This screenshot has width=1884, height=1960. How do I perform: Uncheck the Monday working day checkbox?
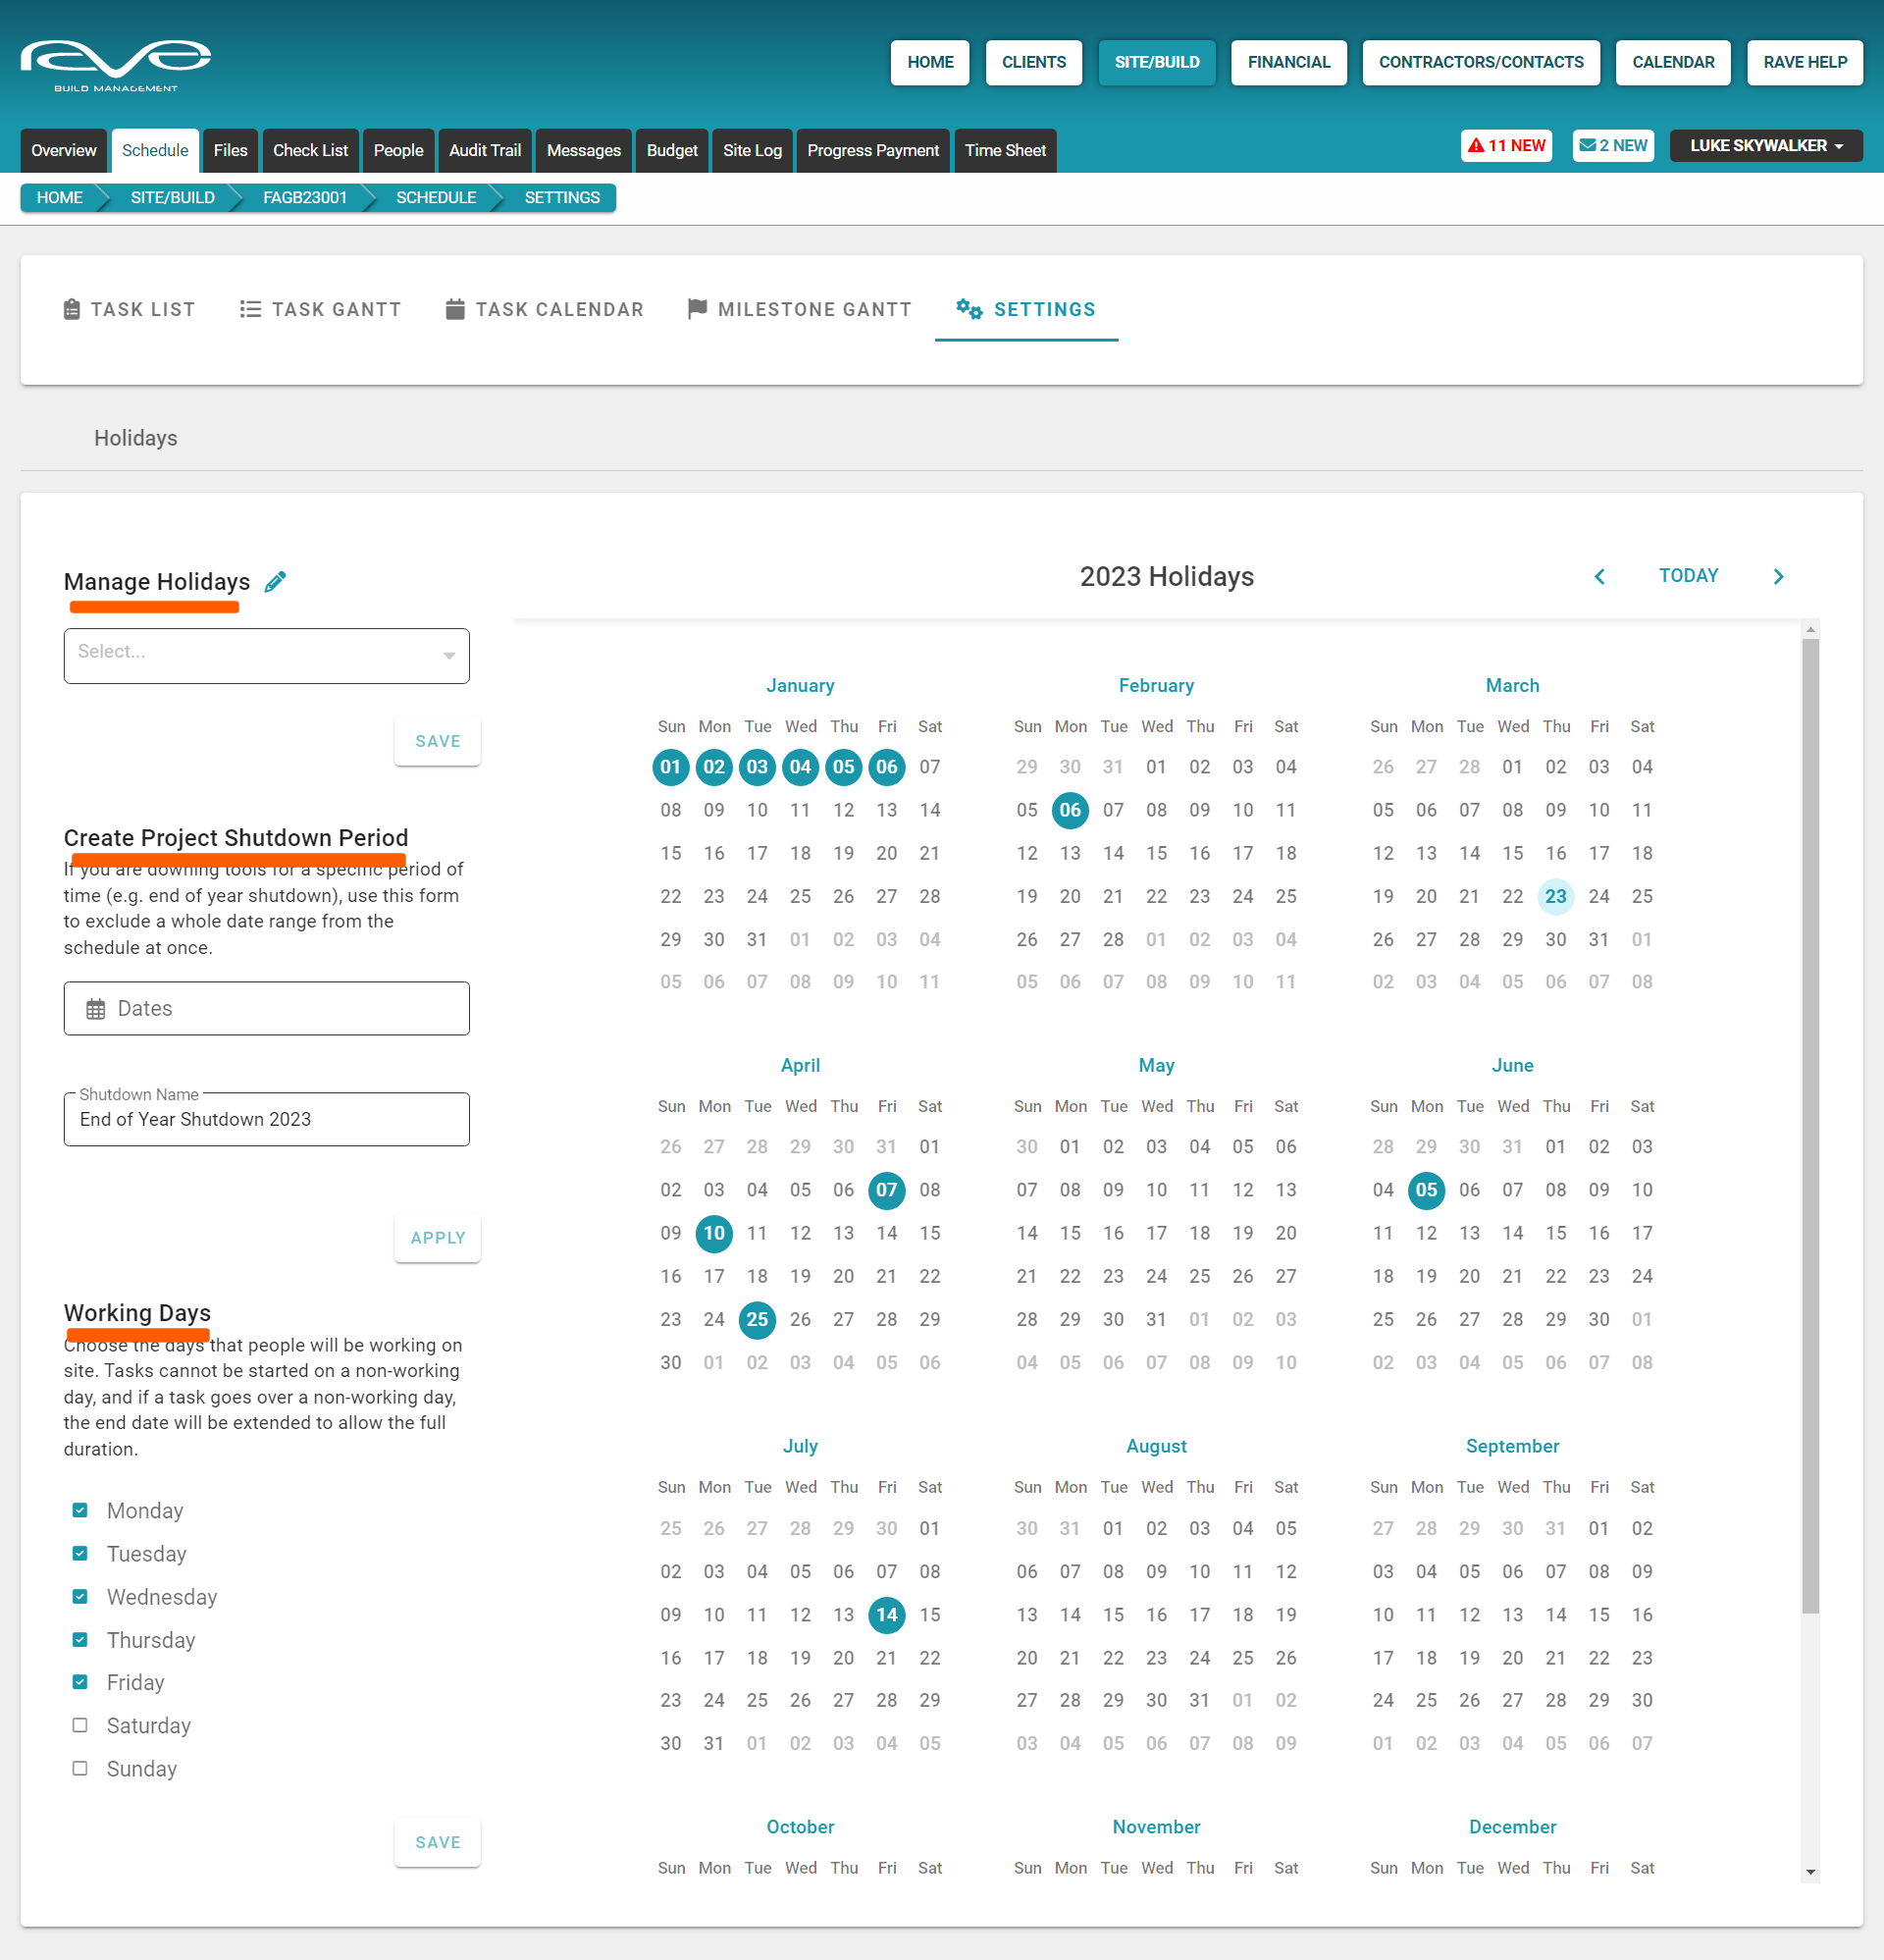[x=80, y=1510]
